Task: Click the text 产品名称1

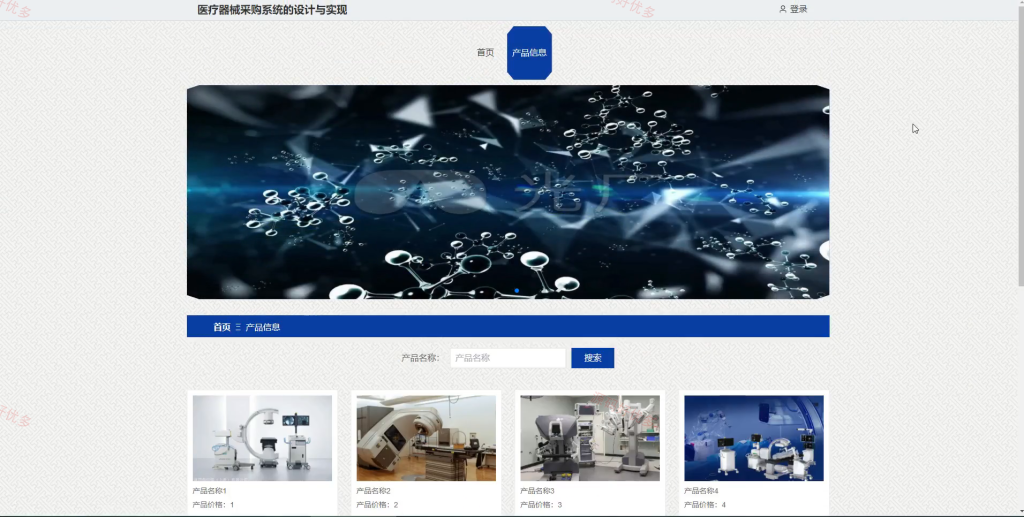Action: (210, 491)
